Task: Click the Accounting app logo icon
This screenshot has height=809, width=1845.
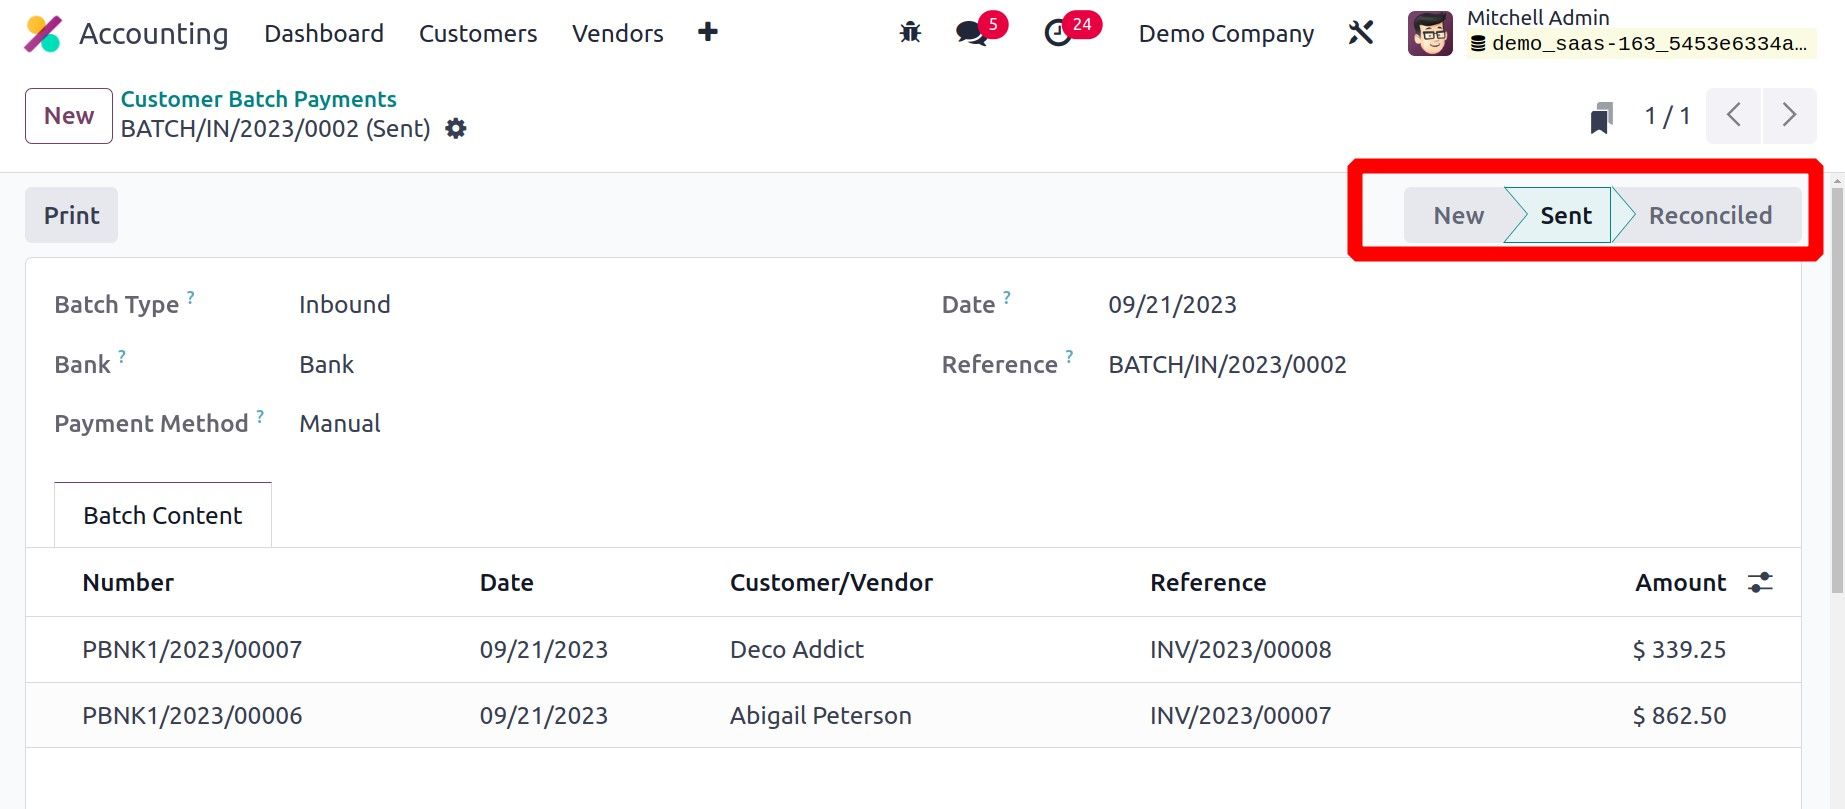Action: 43,34
